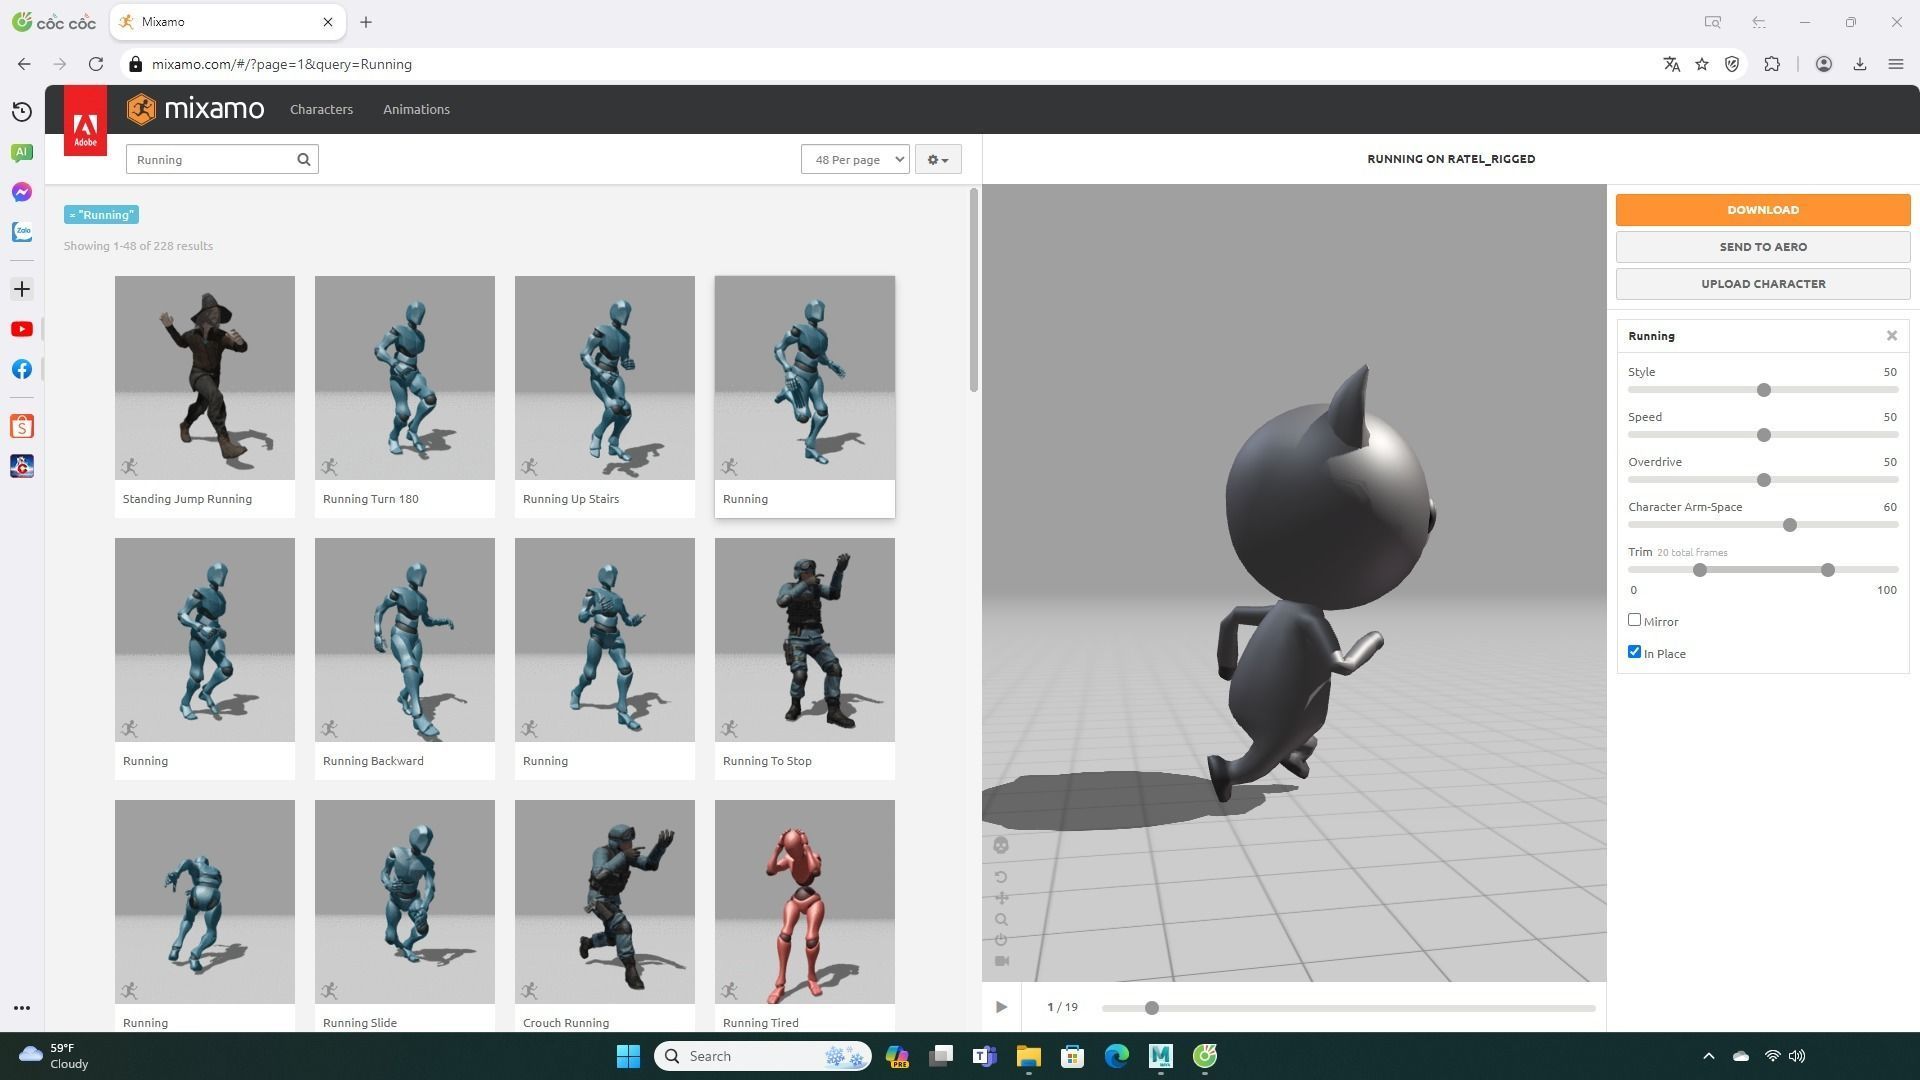1920x1080 pixels.
Task: Open browser extensions puzzle icon
Action: pos(1772,64)
